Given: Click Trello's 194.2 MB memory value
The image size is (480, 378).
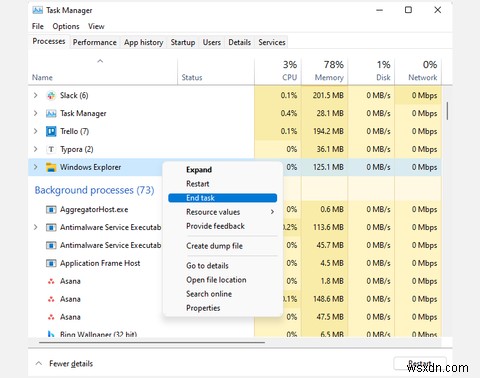Looking at the screenshot, I should (328, 131).
